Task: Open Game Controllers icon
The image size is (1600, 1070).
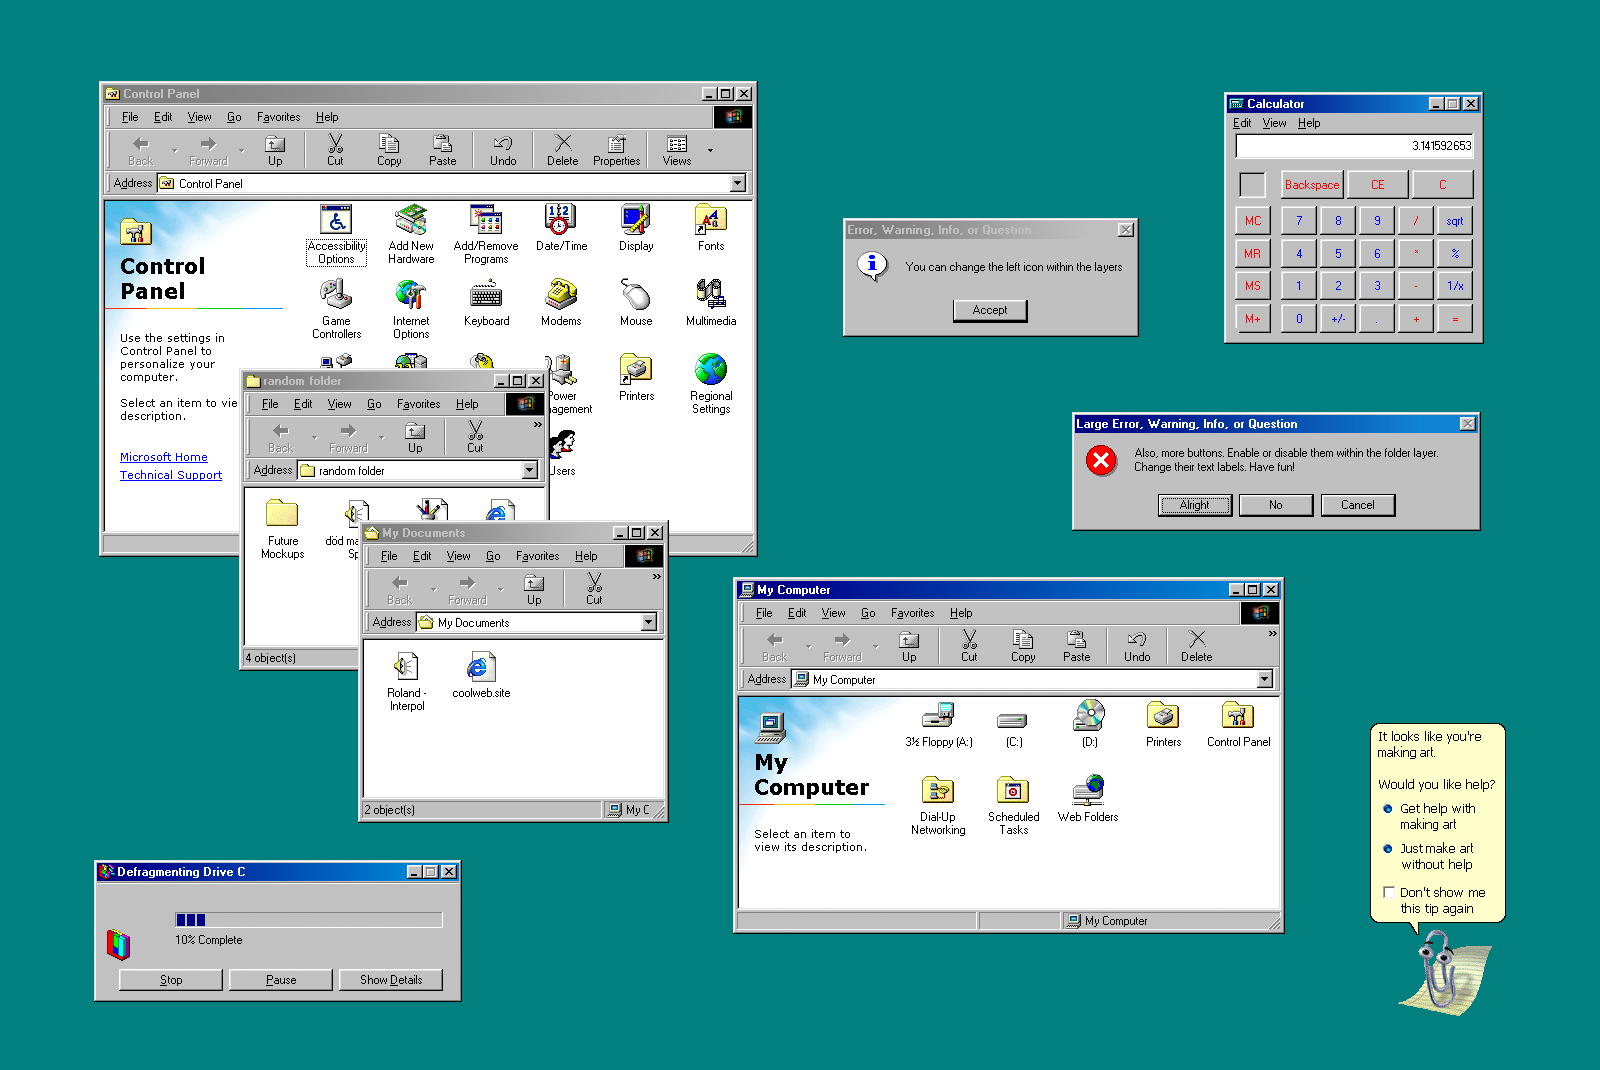Action: [336, 309]
